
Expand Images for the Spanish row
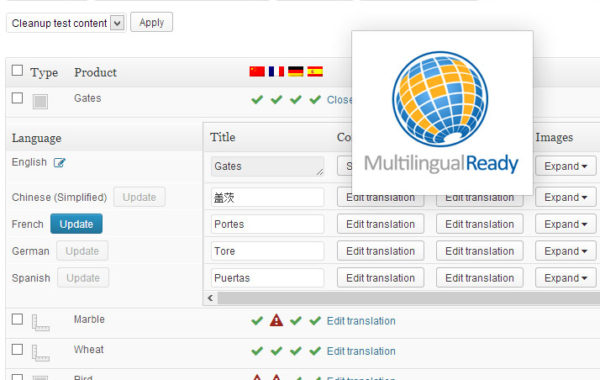(566, 278)
